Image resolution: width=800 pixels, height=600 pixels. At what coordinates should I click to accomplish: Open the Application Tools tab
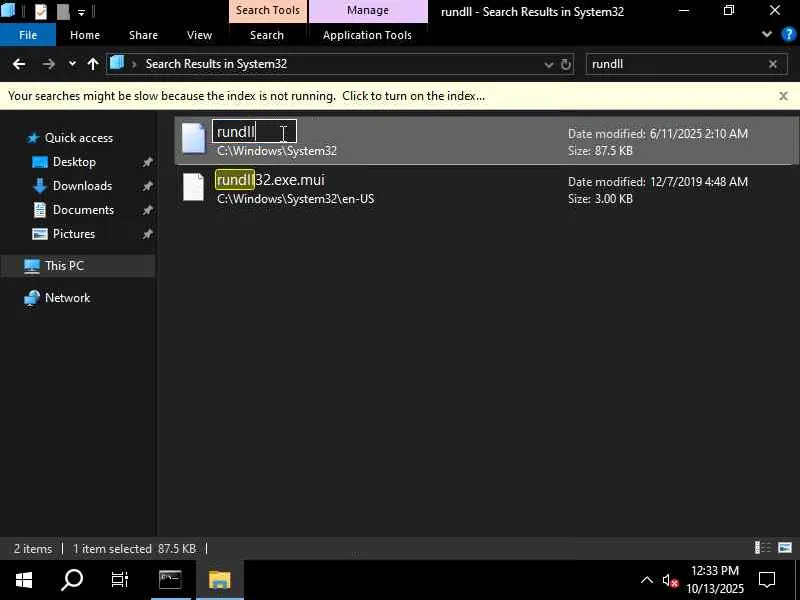point(367,35)
